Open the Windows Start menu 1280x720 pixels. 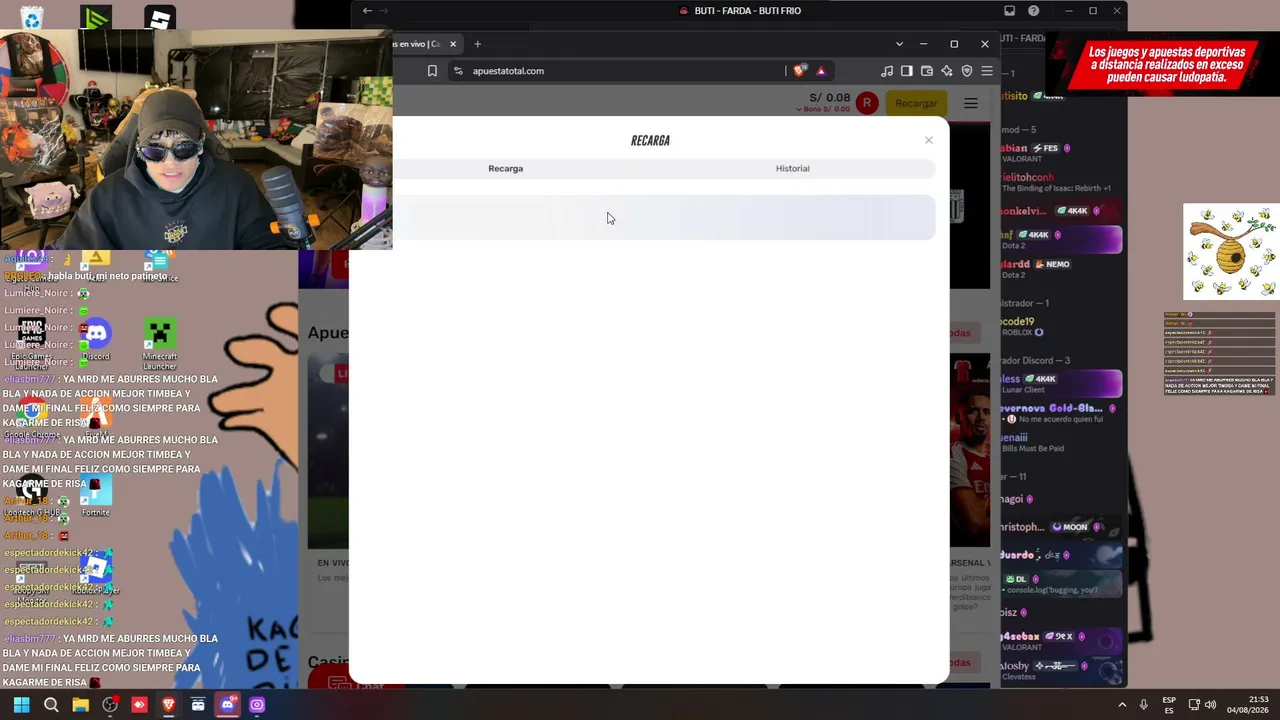coord(21,705)
